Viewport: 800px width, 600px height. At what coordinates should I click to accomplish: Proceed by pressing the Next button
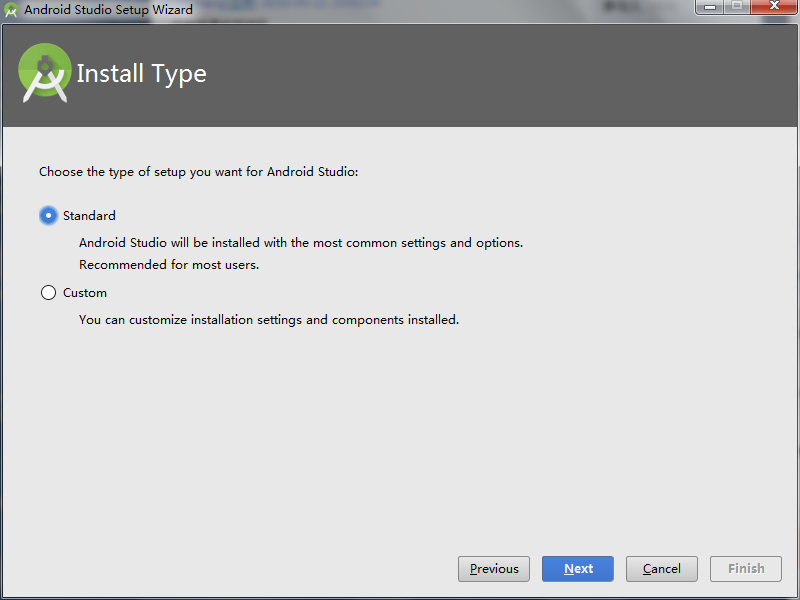tap(578, 569)
